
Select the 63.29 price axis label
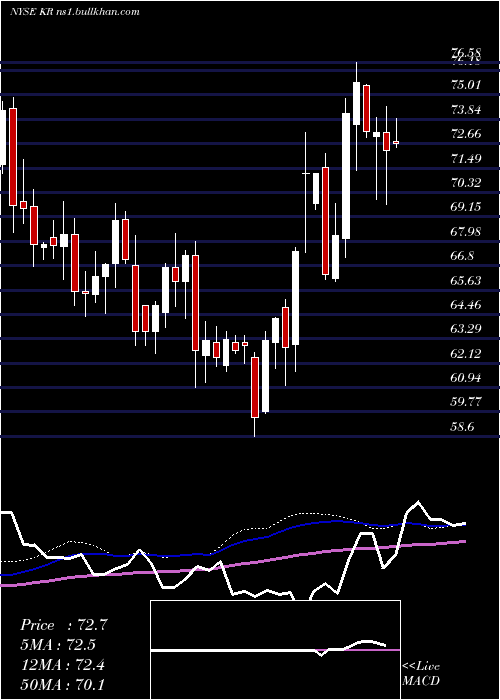pyautogui.click(x=466, y=329)
